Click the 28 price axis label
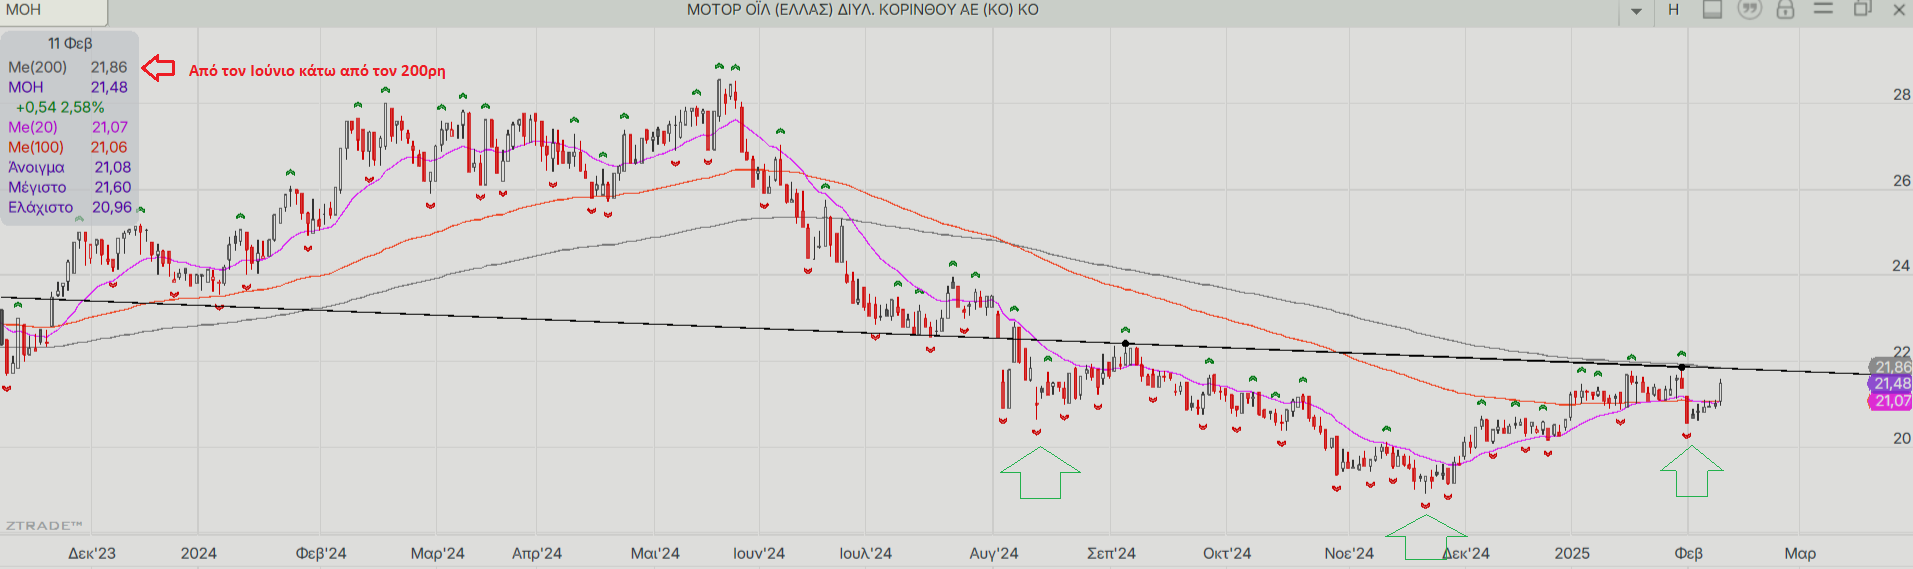The height and width of the screenshot is (569, 1913). point(1901,95)
